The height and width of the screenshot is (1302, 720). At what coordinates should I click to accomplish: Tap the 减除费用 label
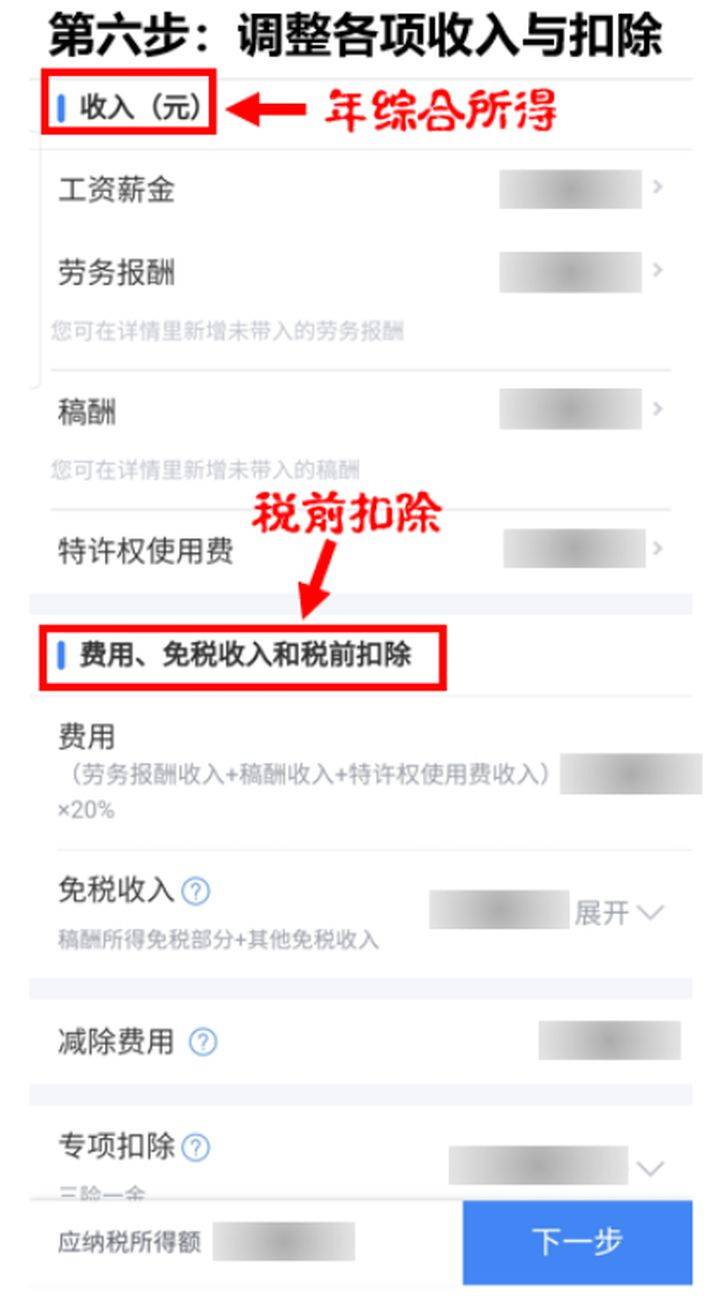tap(116, 1043)
